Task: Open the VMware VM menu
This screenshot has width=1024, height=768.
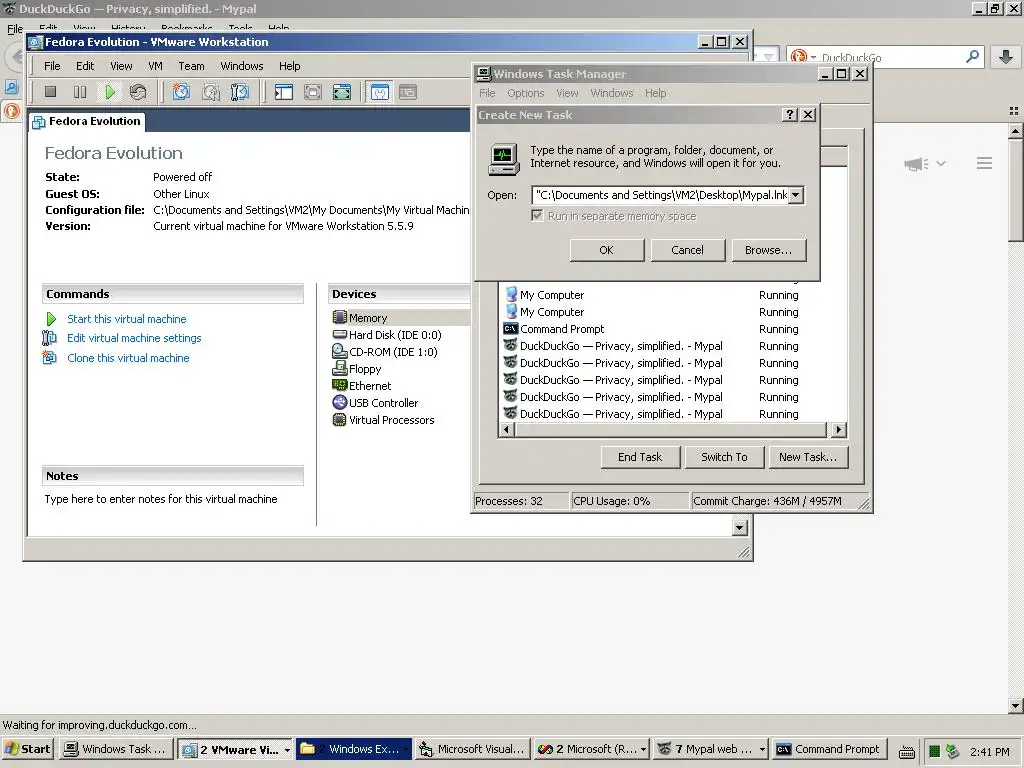Action: [155, 66]
